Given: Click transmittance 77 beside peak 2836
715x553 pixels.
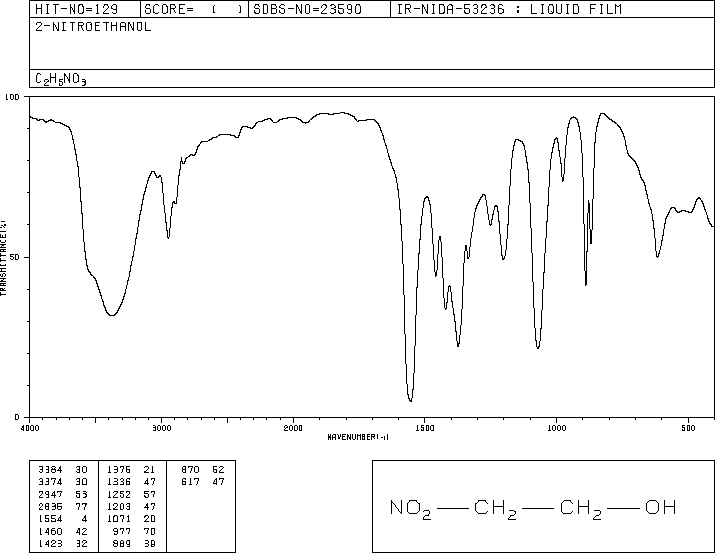Looking at the screenshot, I should pyautogui.click(x=82, y=506).
